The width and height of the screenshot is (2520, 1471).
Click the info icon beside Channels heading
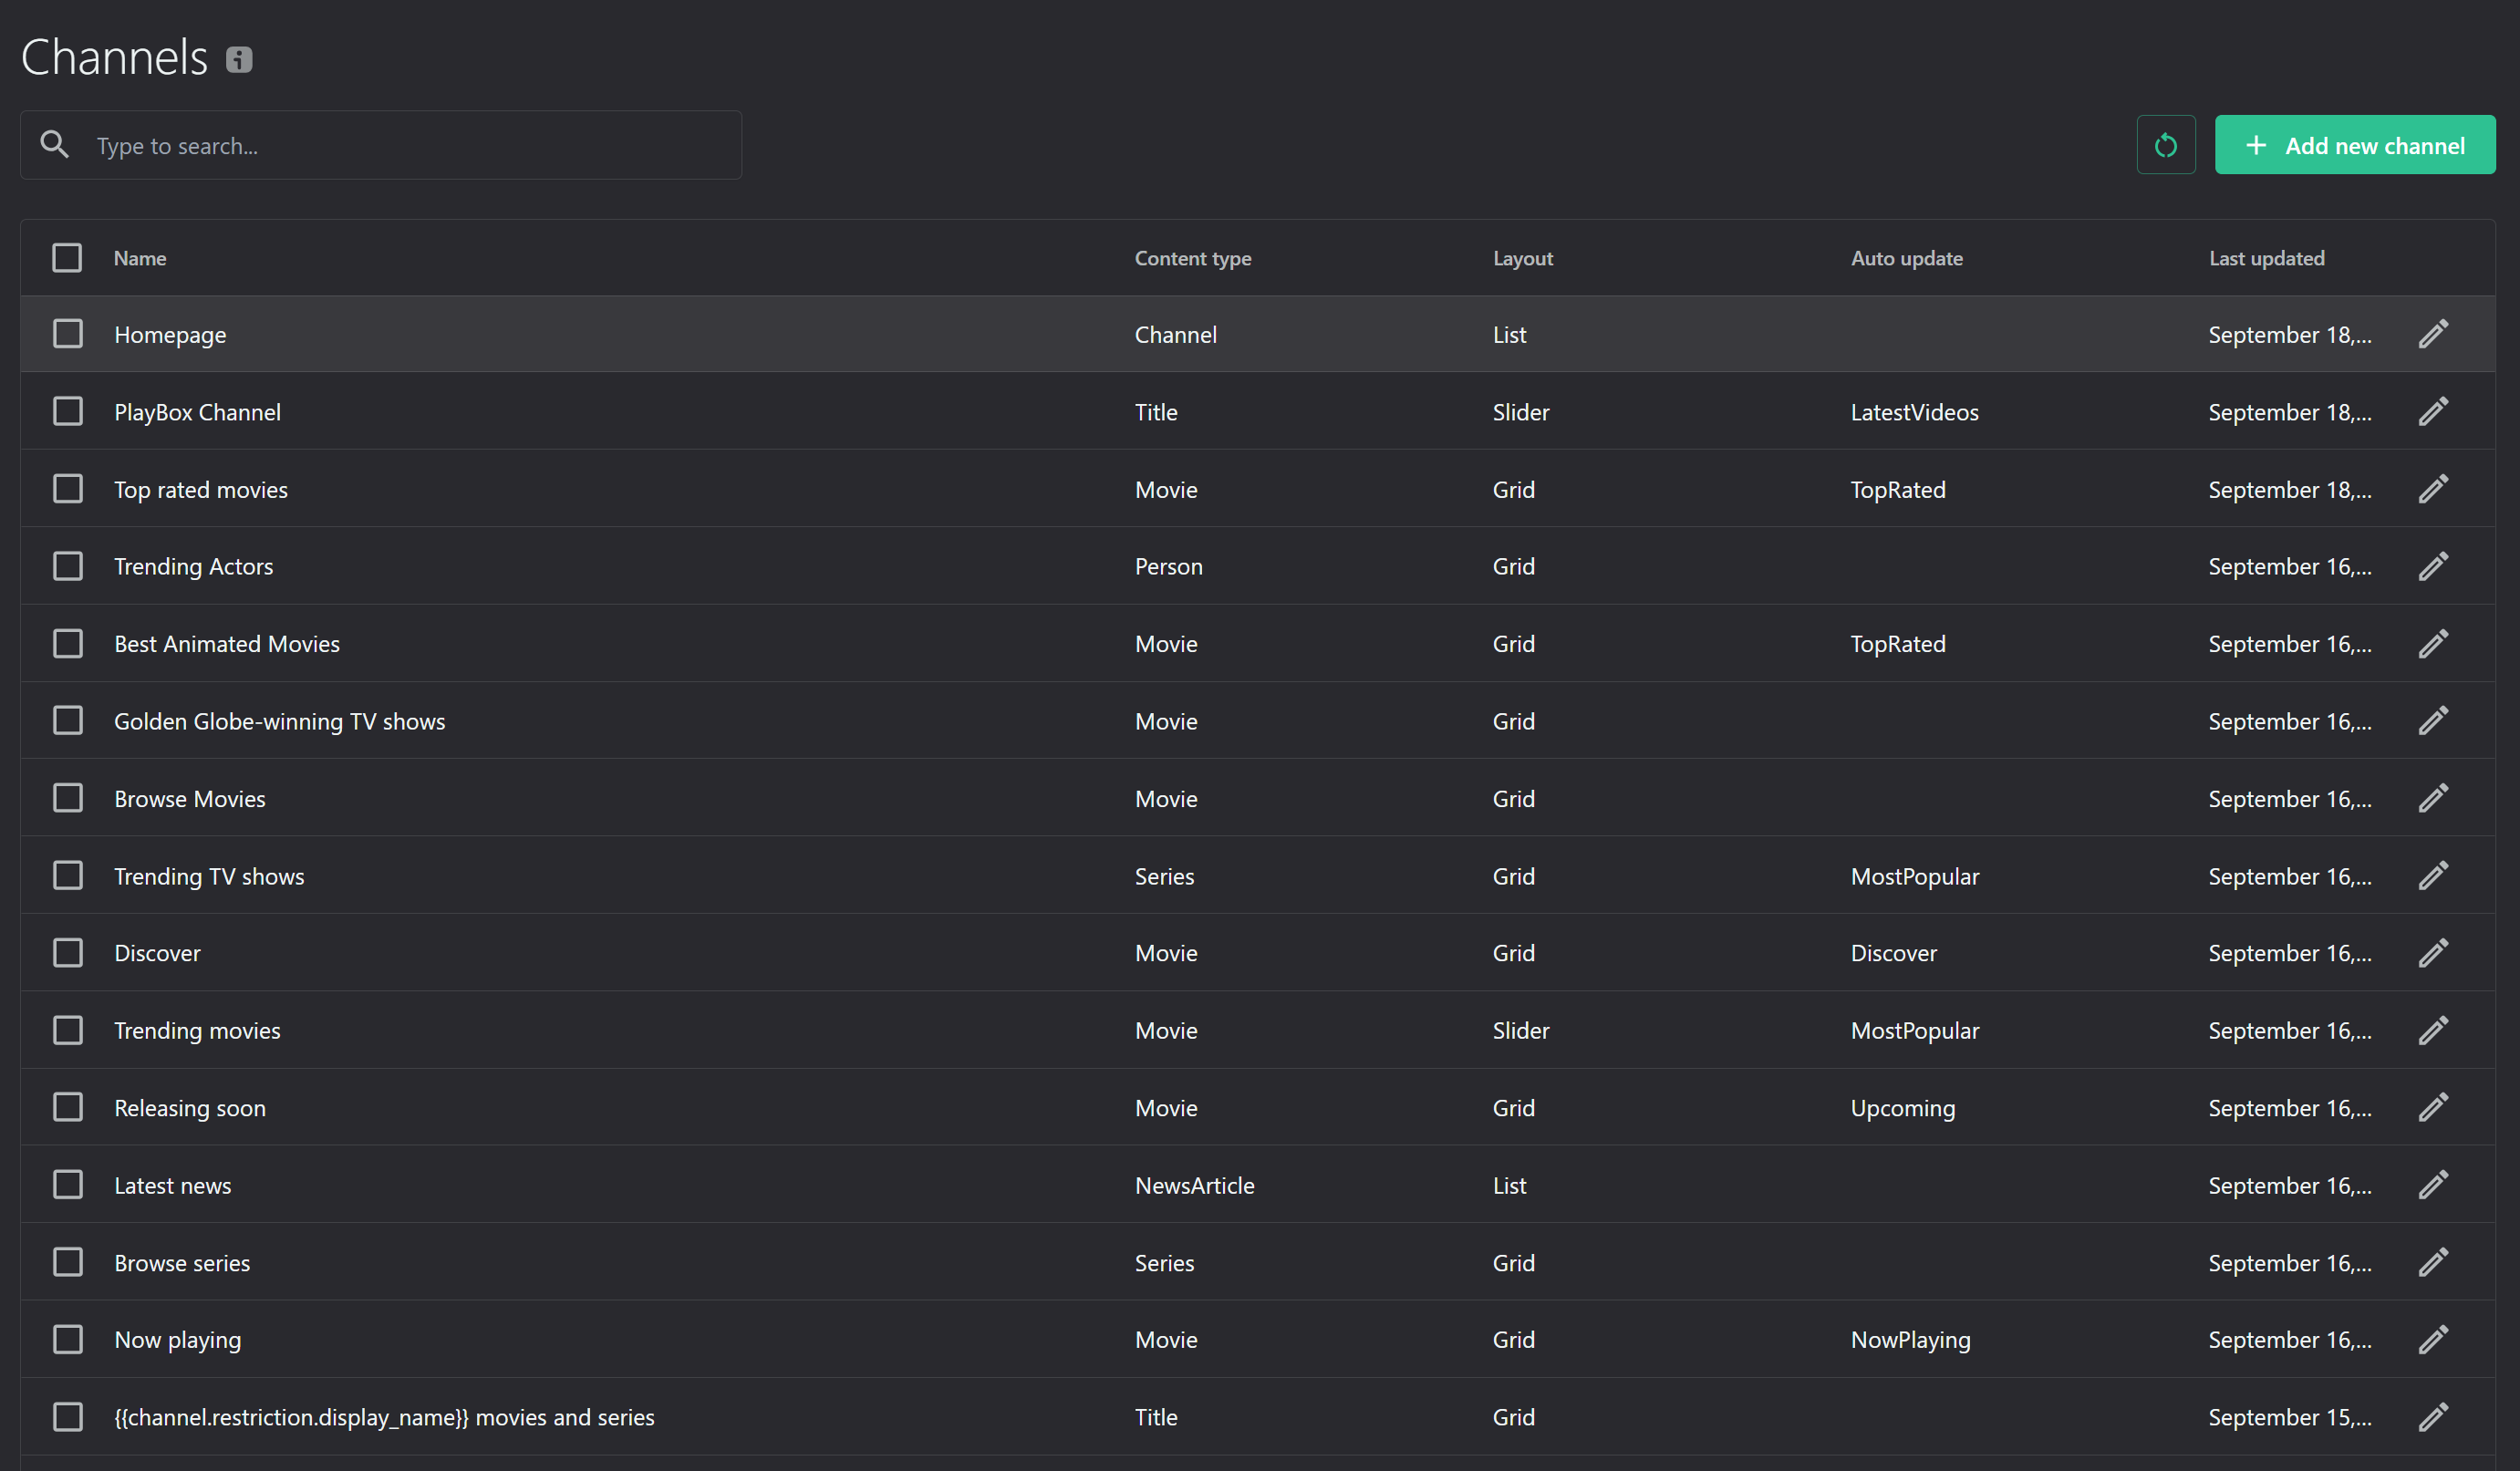coord(239,60)
